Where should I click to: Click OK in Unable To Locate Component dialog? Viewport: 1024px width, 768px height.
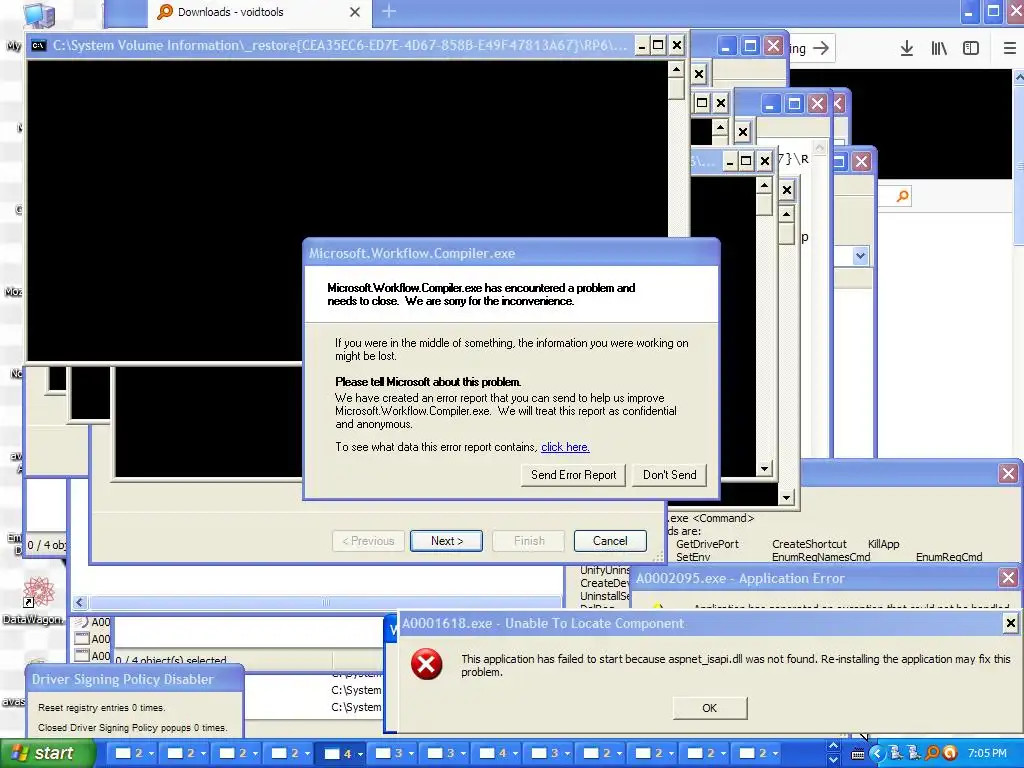point(710,708)
